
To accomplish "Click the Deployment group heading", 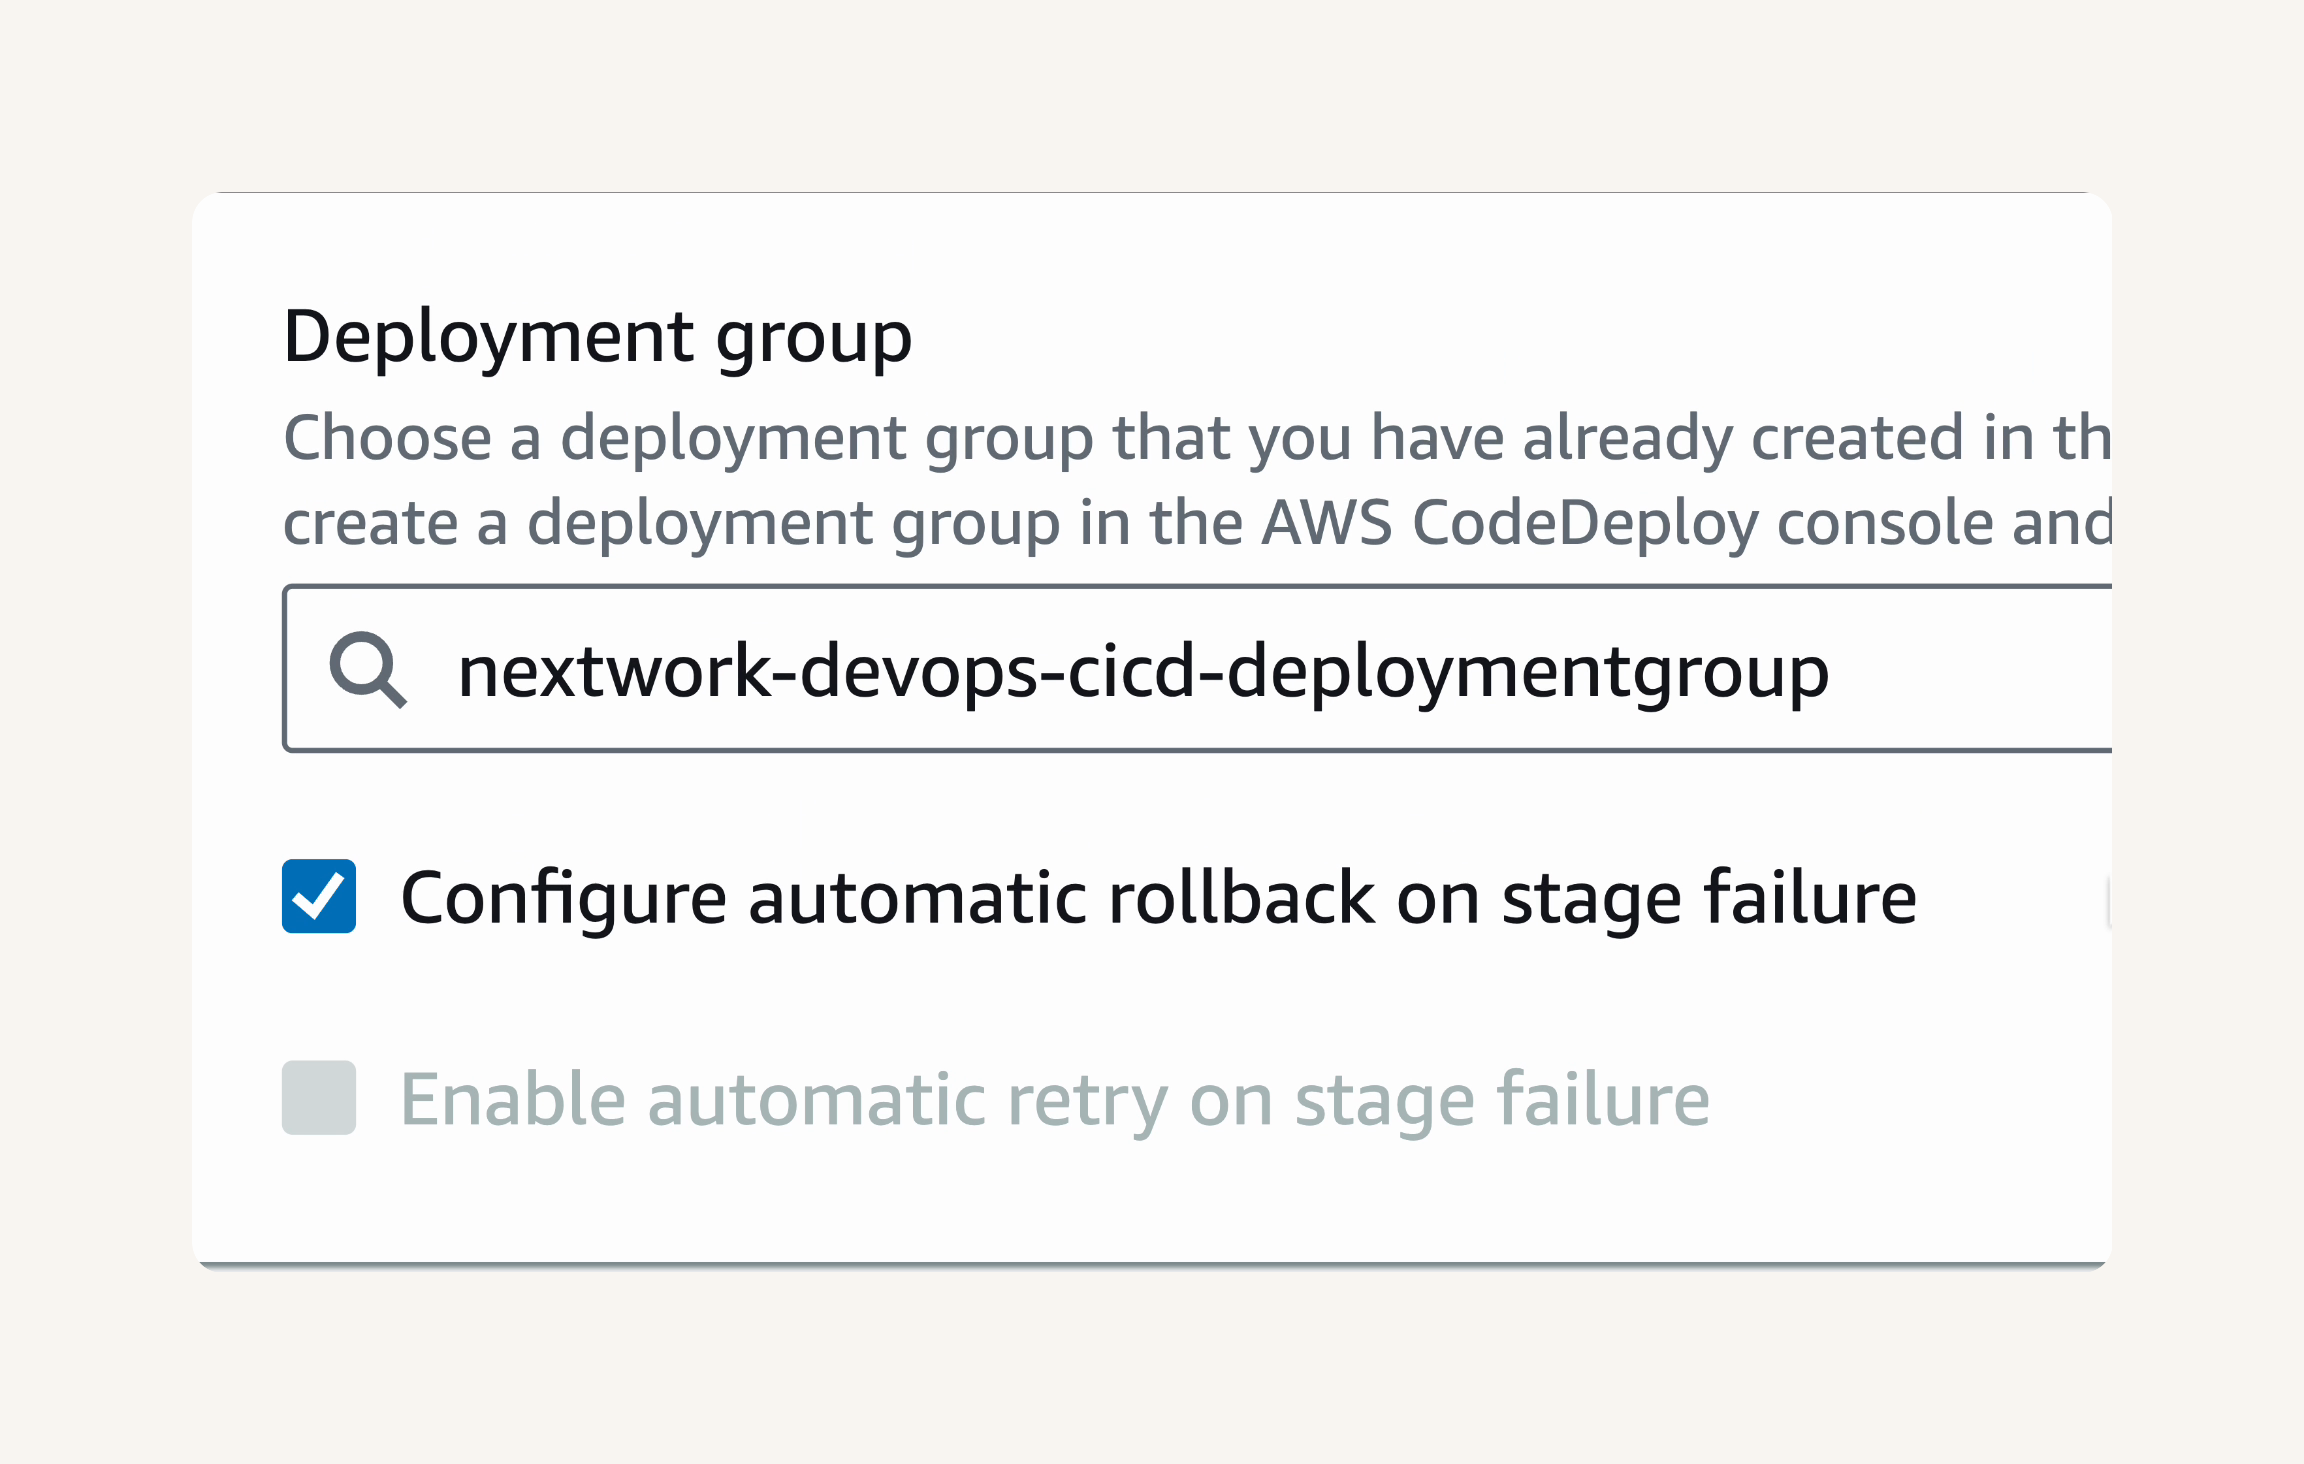I will point(597,338).
